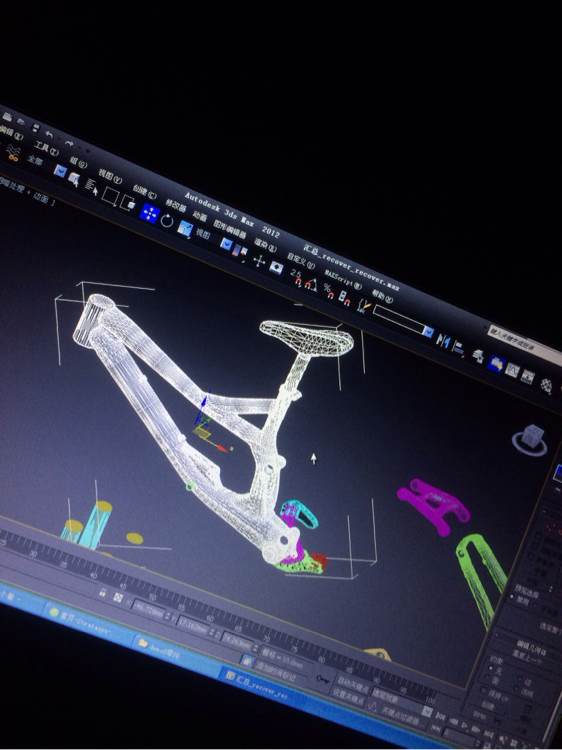Viewport: 562px width, 750px height.
Task: Open the 工具(T) Tools menu
Action: click(x=46, y=150)
